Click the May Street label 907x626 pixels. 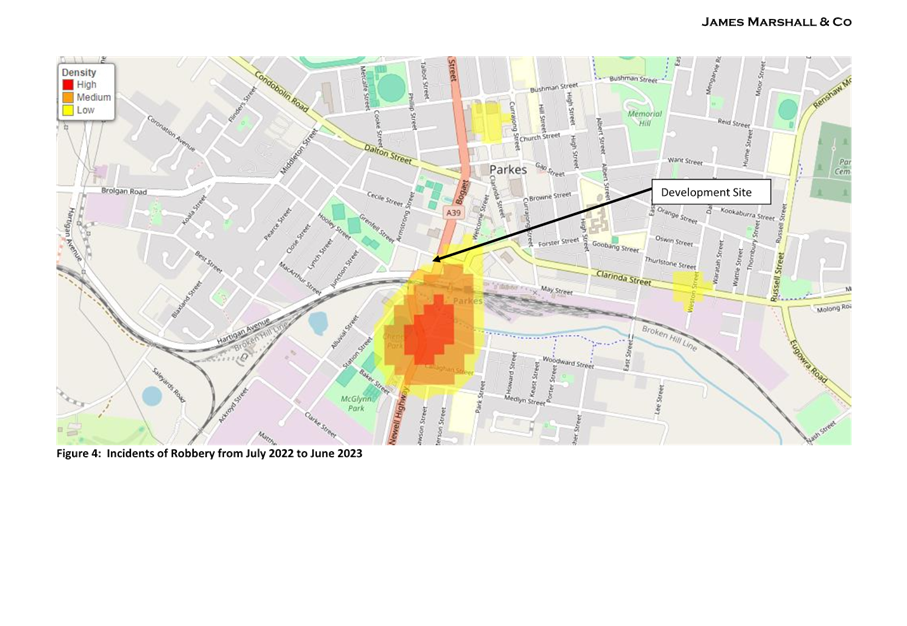coord(556,290)
